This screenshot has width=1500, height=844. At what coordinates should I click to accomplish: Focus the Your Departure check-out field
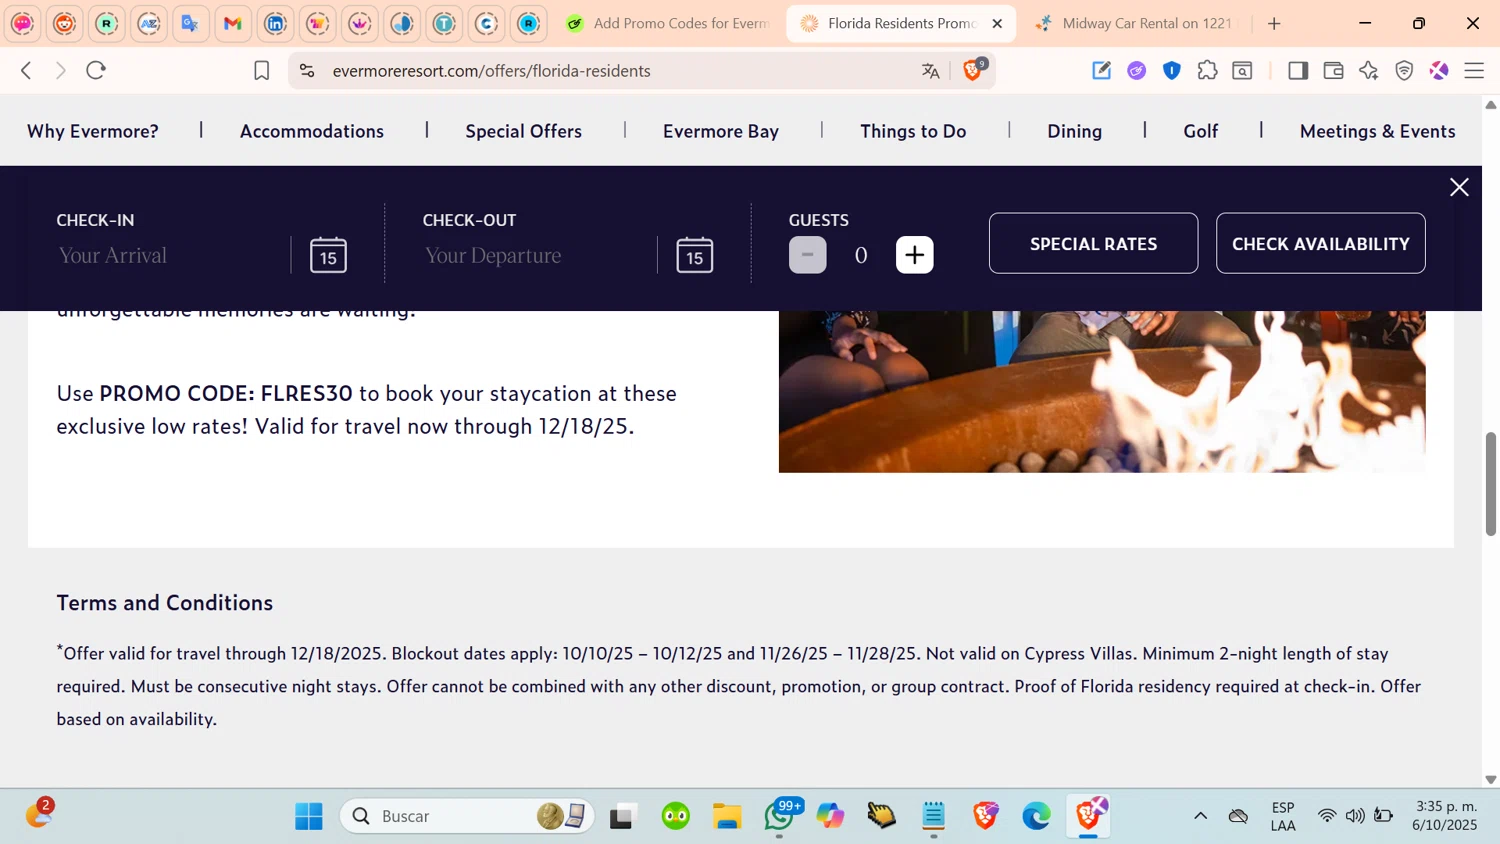click(536, 255)
